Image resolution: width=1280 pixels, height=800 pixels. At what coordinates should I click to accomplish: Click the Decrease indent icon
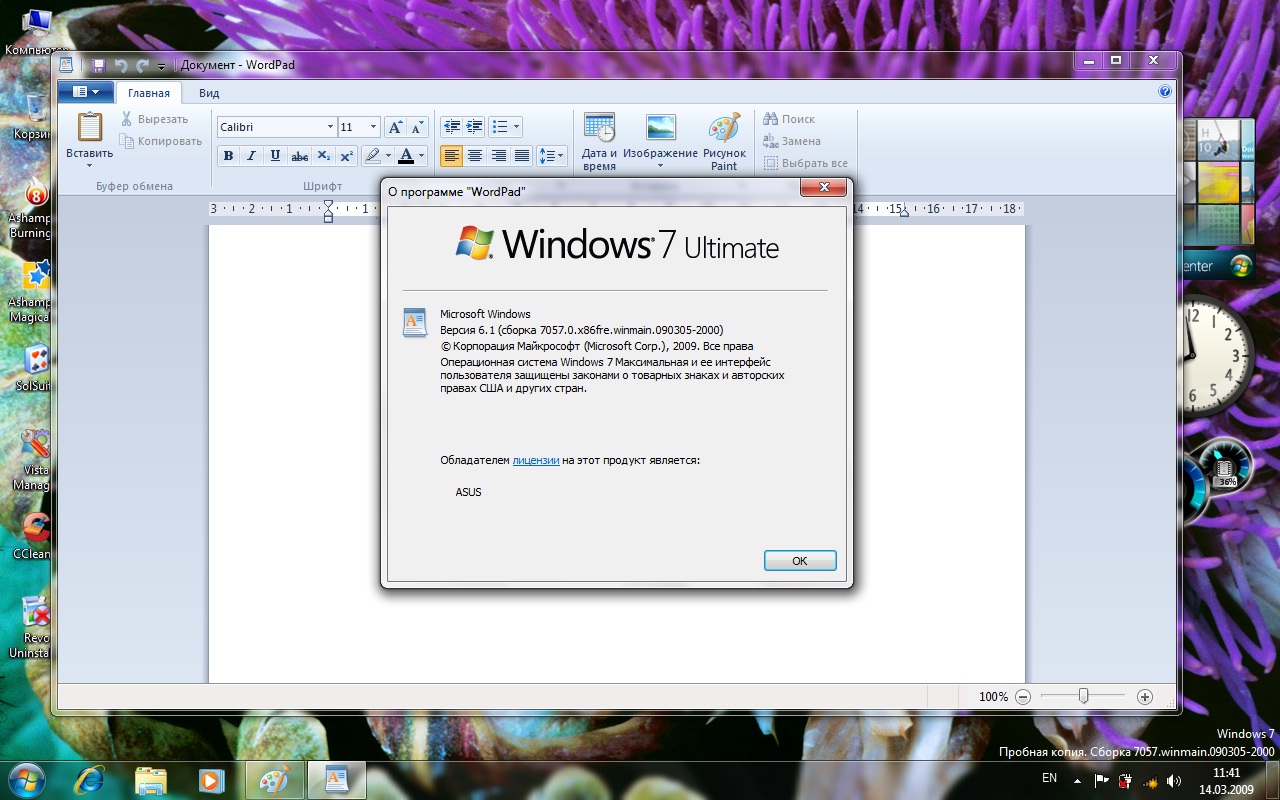452,127
